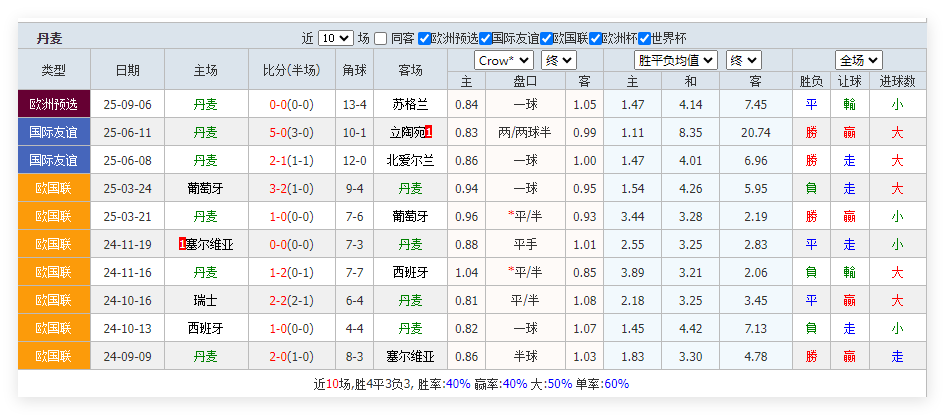Viewport: 946px width, 415px height.
Task: Uncheck the 国际友谊 filter checkbox
Action: point(485,39)
